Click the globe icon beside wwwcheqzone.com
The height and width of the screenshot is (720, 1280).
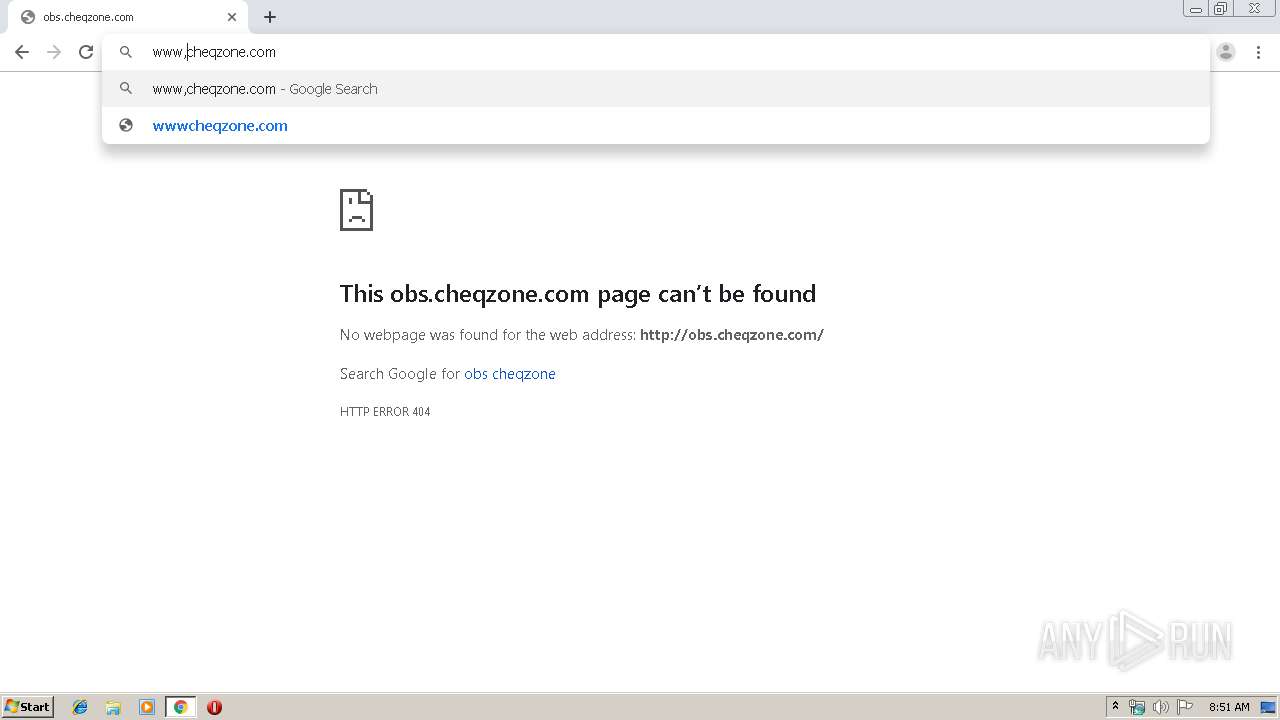126,126
